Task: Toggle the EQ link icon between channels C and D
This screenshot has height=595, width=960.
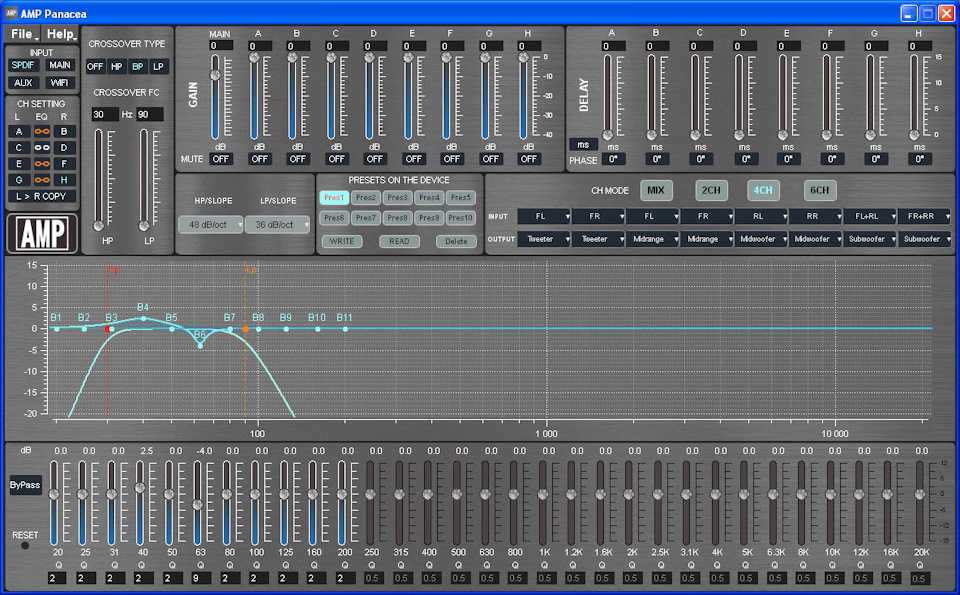Action: point(42,148)
